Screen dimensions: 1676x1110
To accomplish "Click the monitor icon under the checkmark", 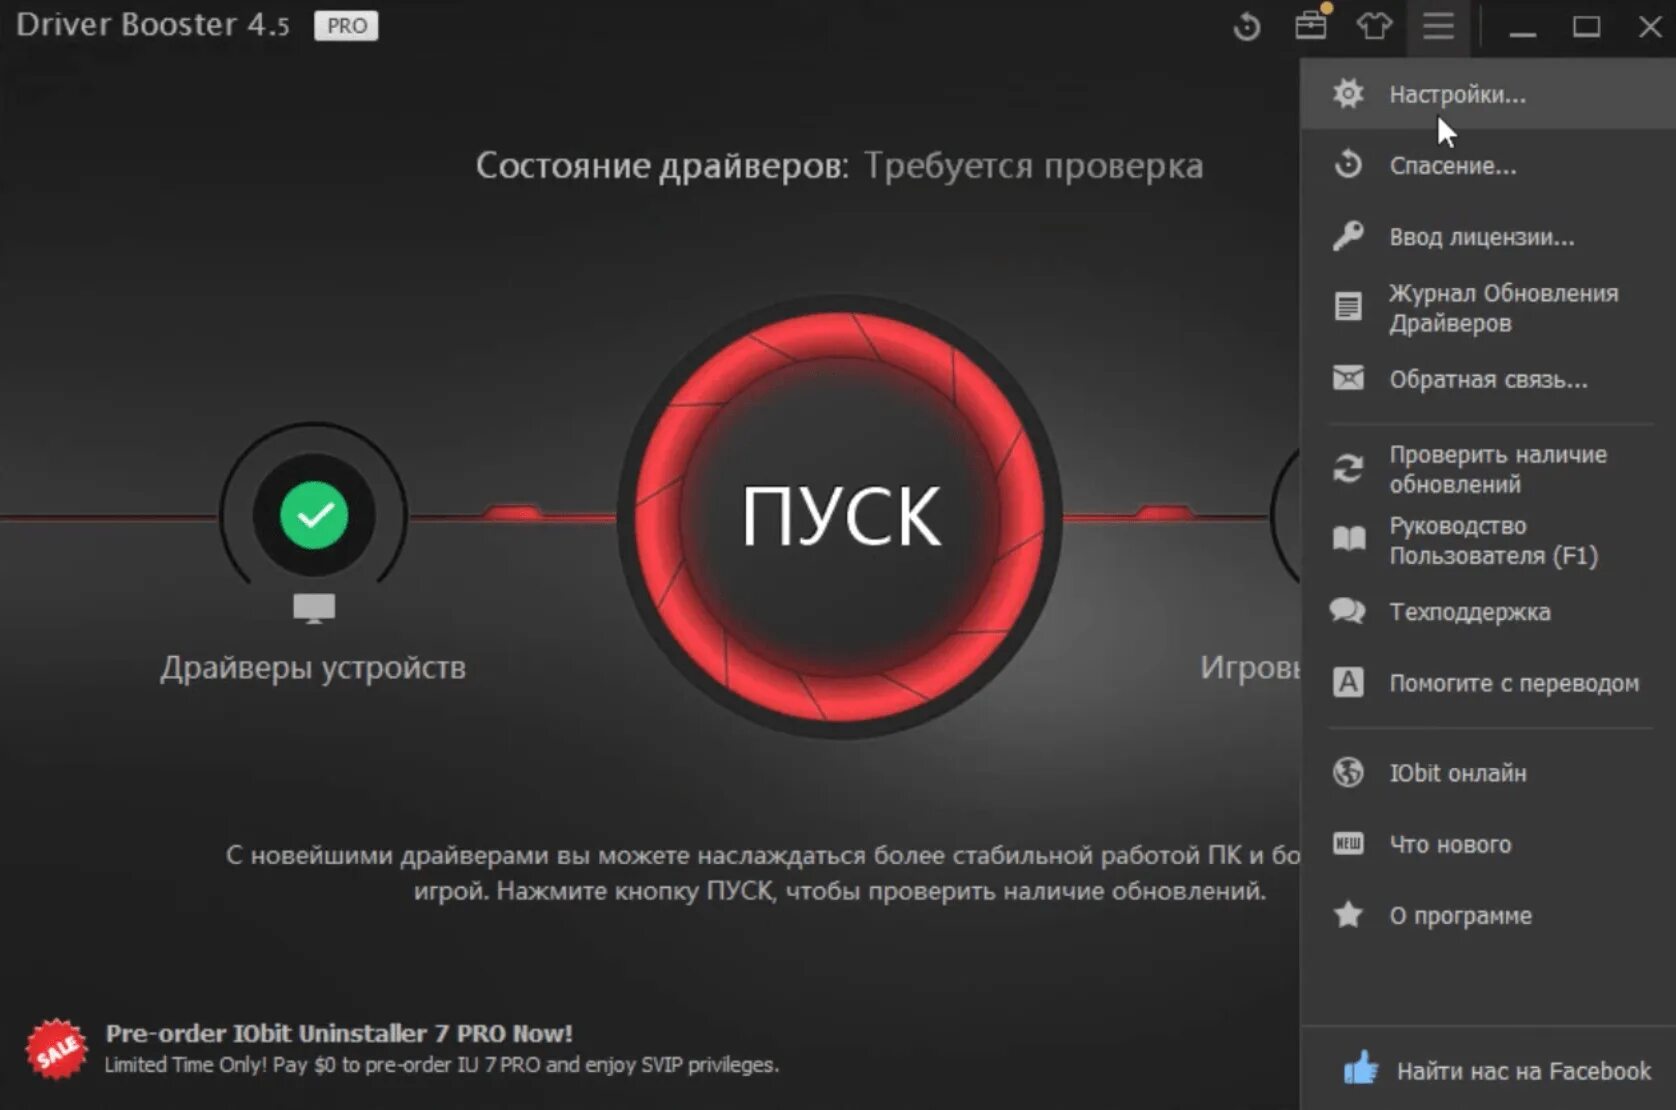I will 314,608.
